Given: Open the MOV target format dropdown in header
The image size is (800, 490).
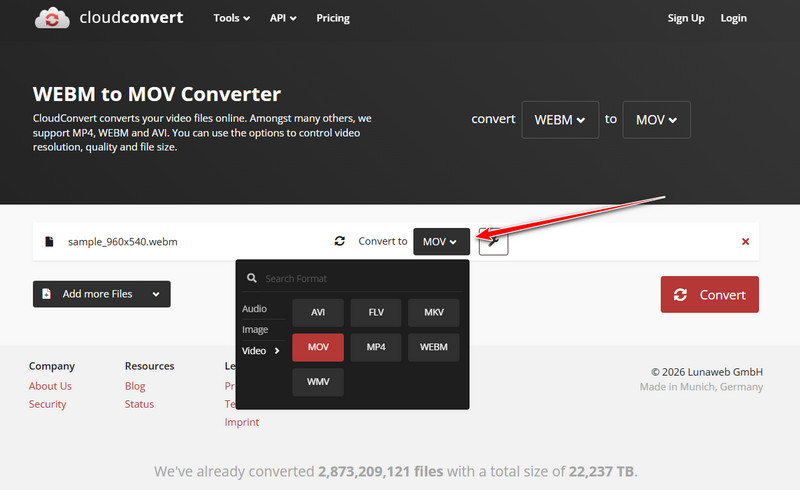Looking at the screenshot, I should tap(656, 119).
